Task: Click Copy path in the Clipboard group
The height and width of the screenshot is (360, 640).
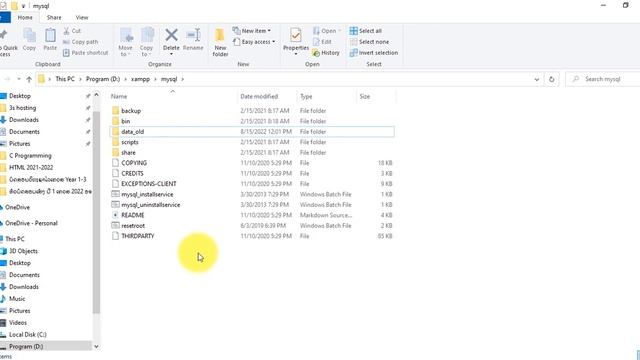Action: pyautogui.click(x=80, y=42)
